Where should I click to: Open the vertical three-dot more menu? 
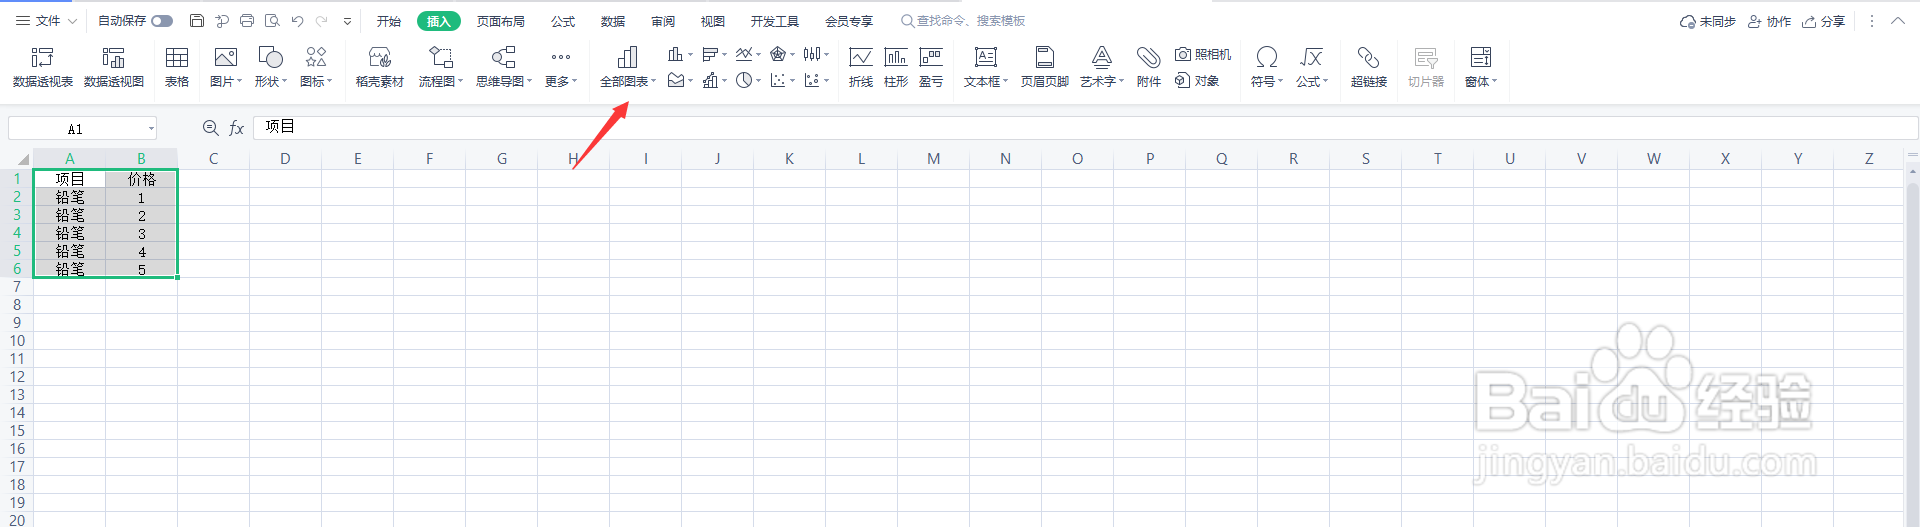(1872, 21)
